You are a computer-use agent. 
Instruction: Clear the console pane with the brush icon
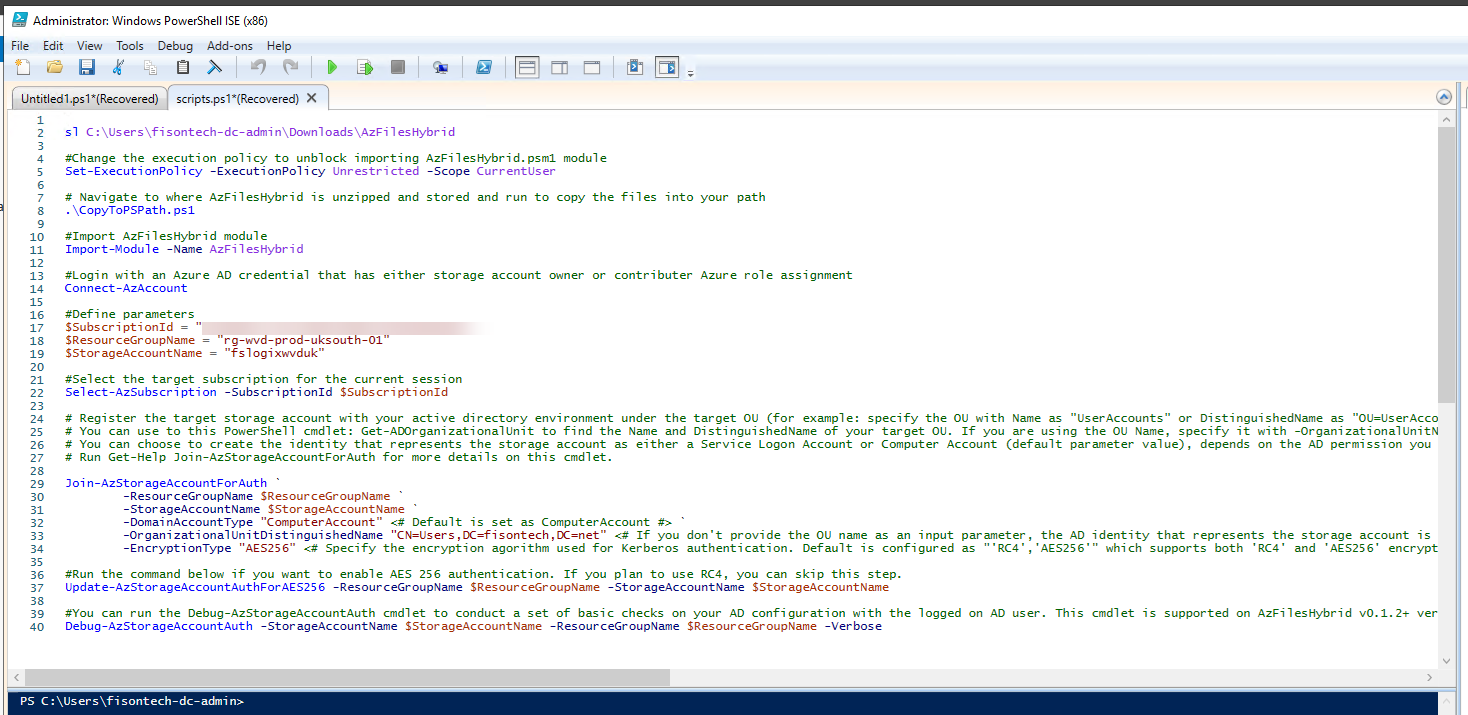214,67
